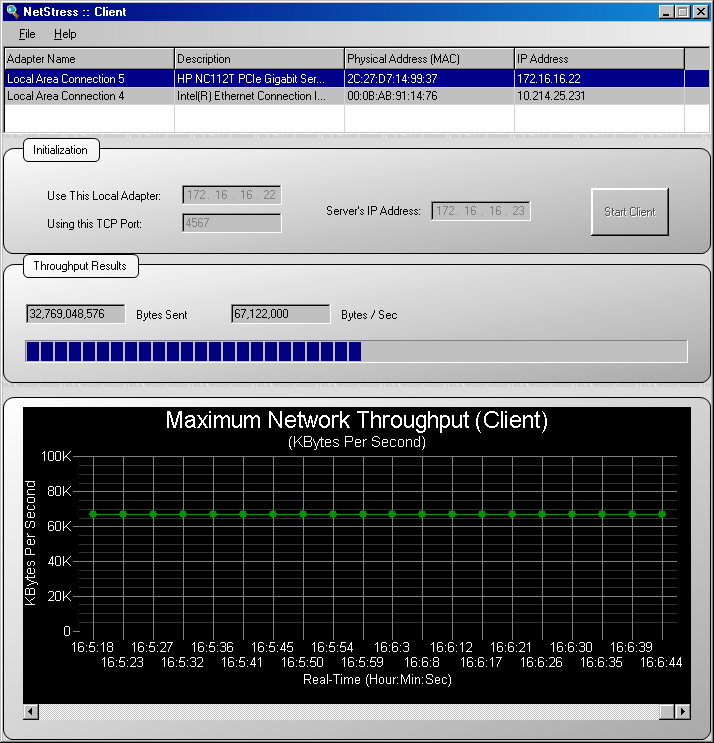Minimize the NetStress Client window
The image size is (714, 743).
pos(666,12)
